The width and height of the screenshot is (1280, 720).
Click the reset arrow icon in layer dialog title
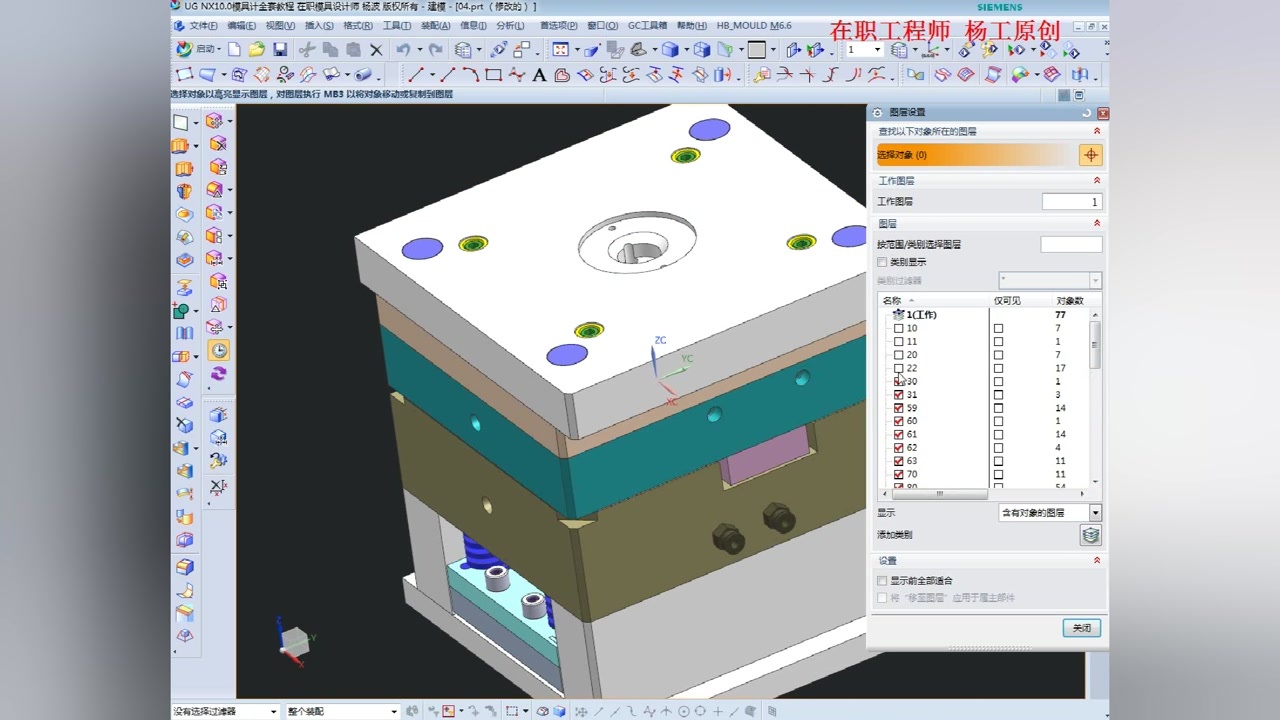tap(1086, 113)
